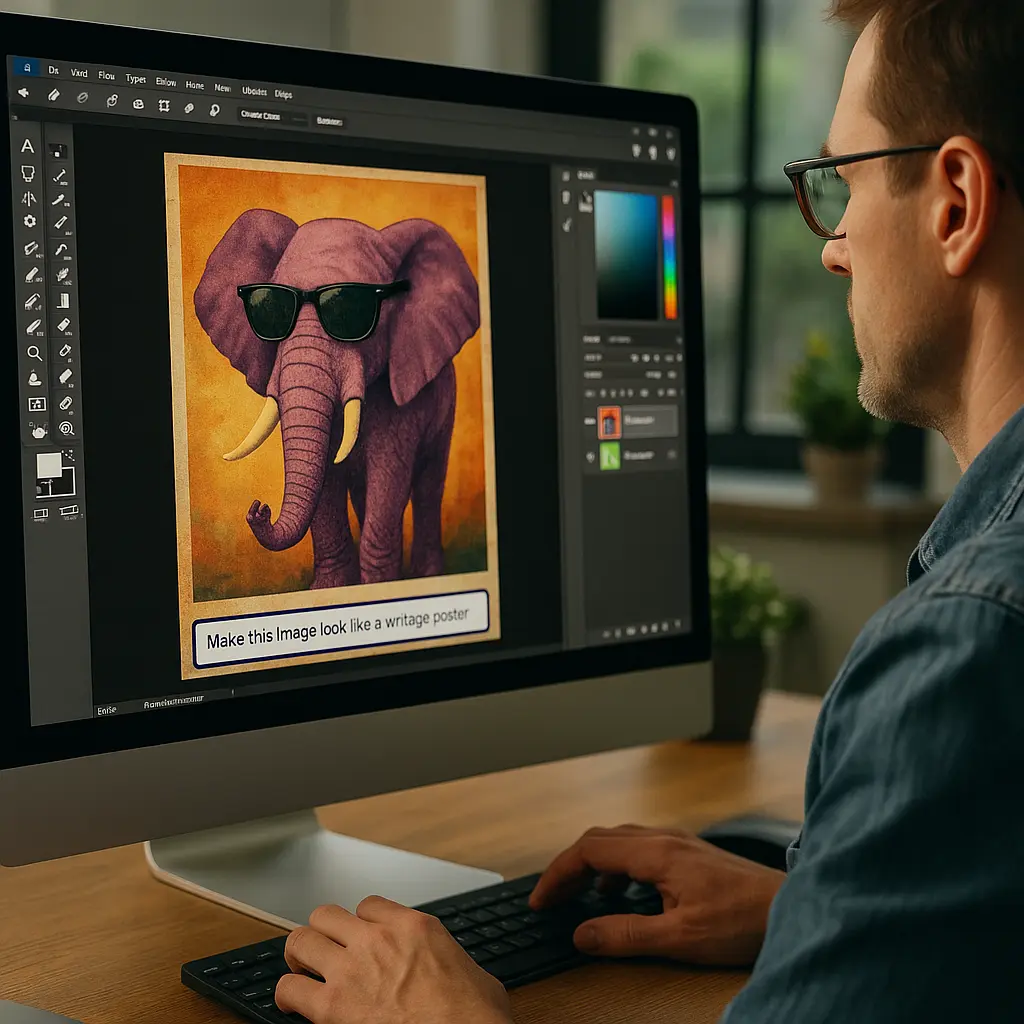The image size is (1024, 1024).
Task: Select the layer with orange thumbnail
Action: click(x=637, y=422)
